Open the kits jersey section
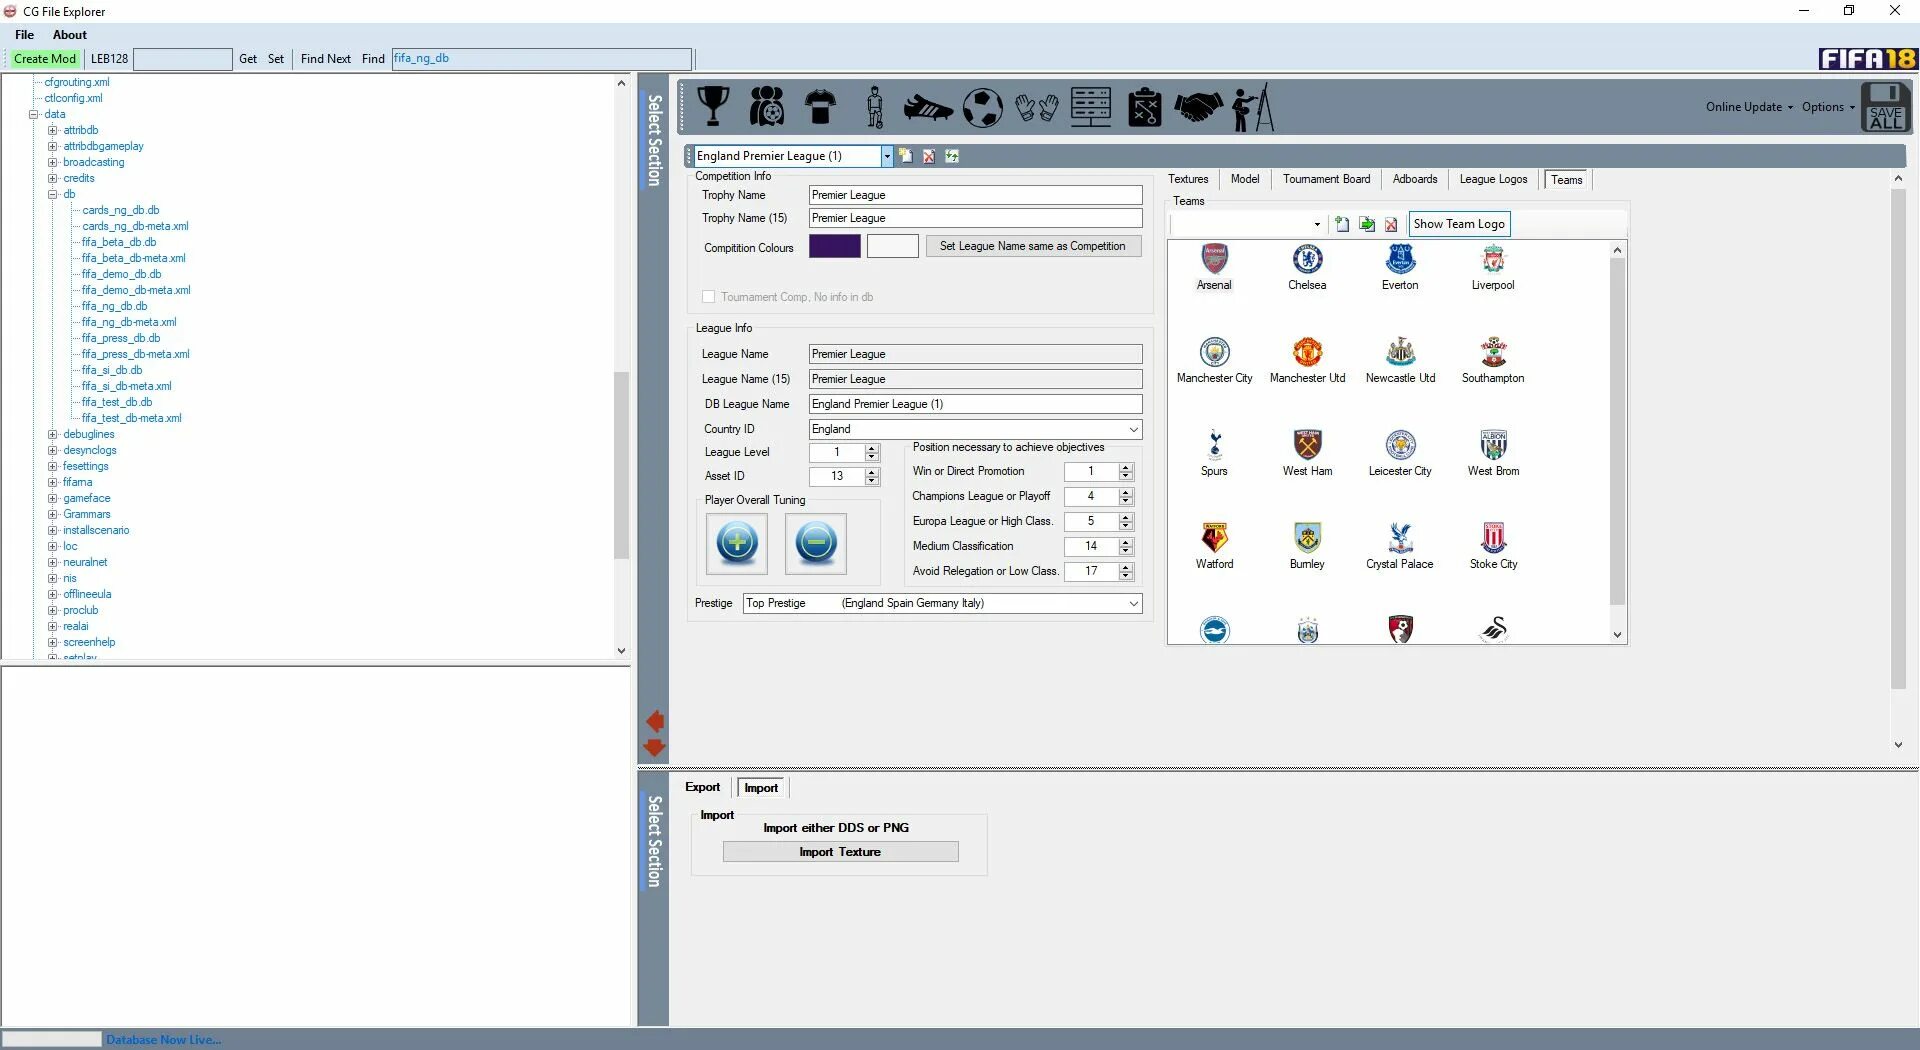The height and width of the screenshot is (1050, 1920). [x=821, y=106]
